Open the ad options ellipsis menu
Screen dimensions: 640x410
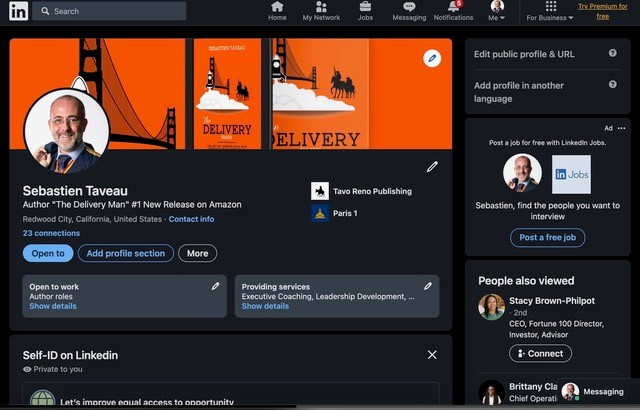coord(622,128)
